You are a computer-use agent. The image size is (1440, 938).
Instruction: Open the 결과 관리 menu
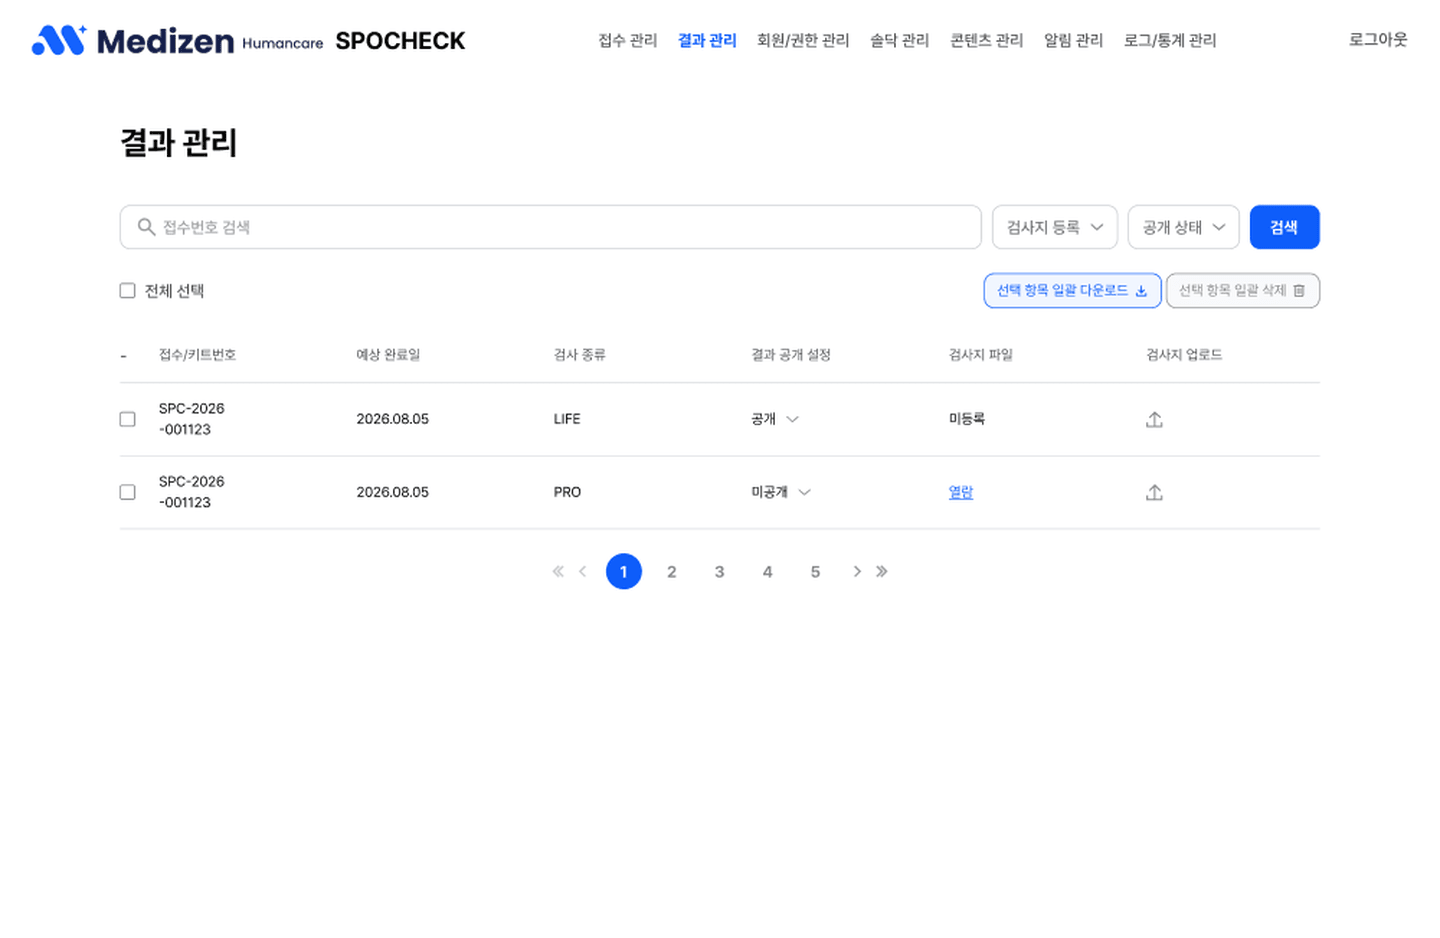(x=707, y=40)
